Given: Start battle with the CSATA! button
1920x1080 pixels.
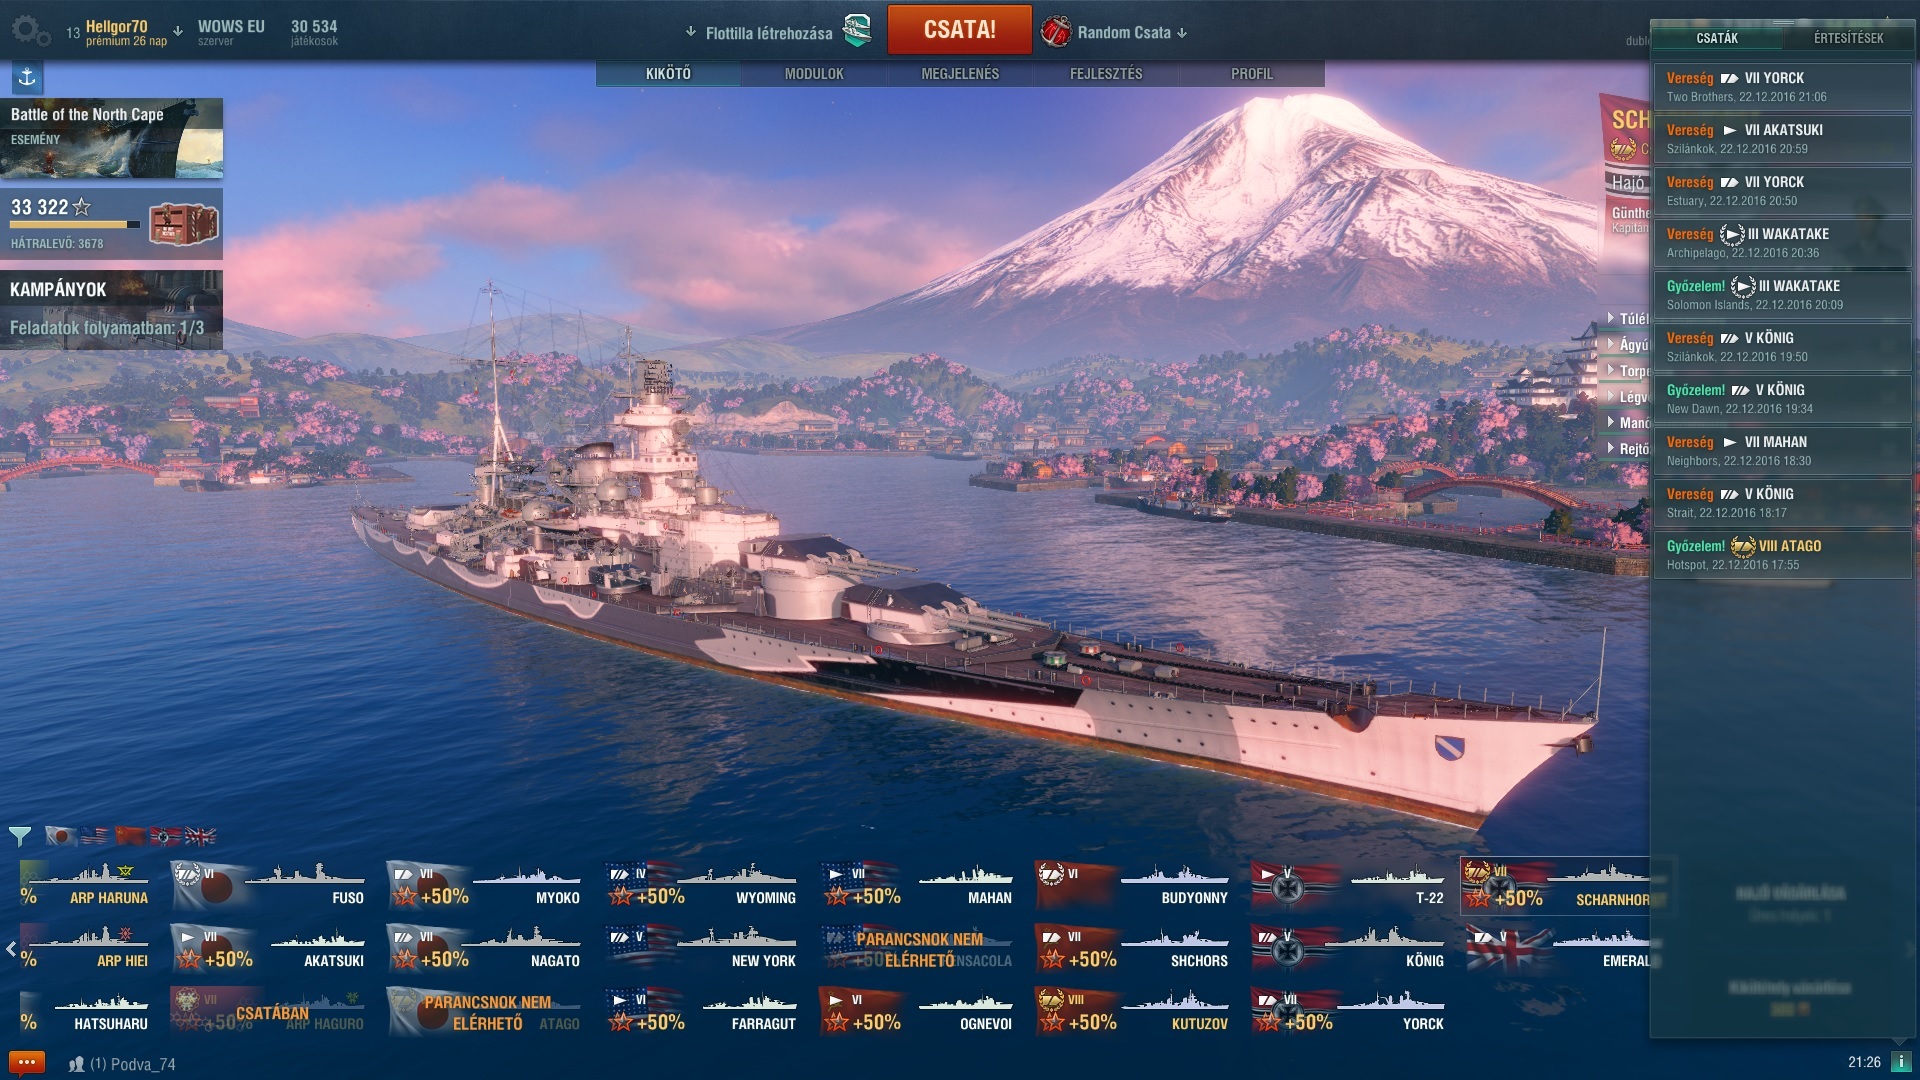Looking at the screenshot, I should point(959,30).
